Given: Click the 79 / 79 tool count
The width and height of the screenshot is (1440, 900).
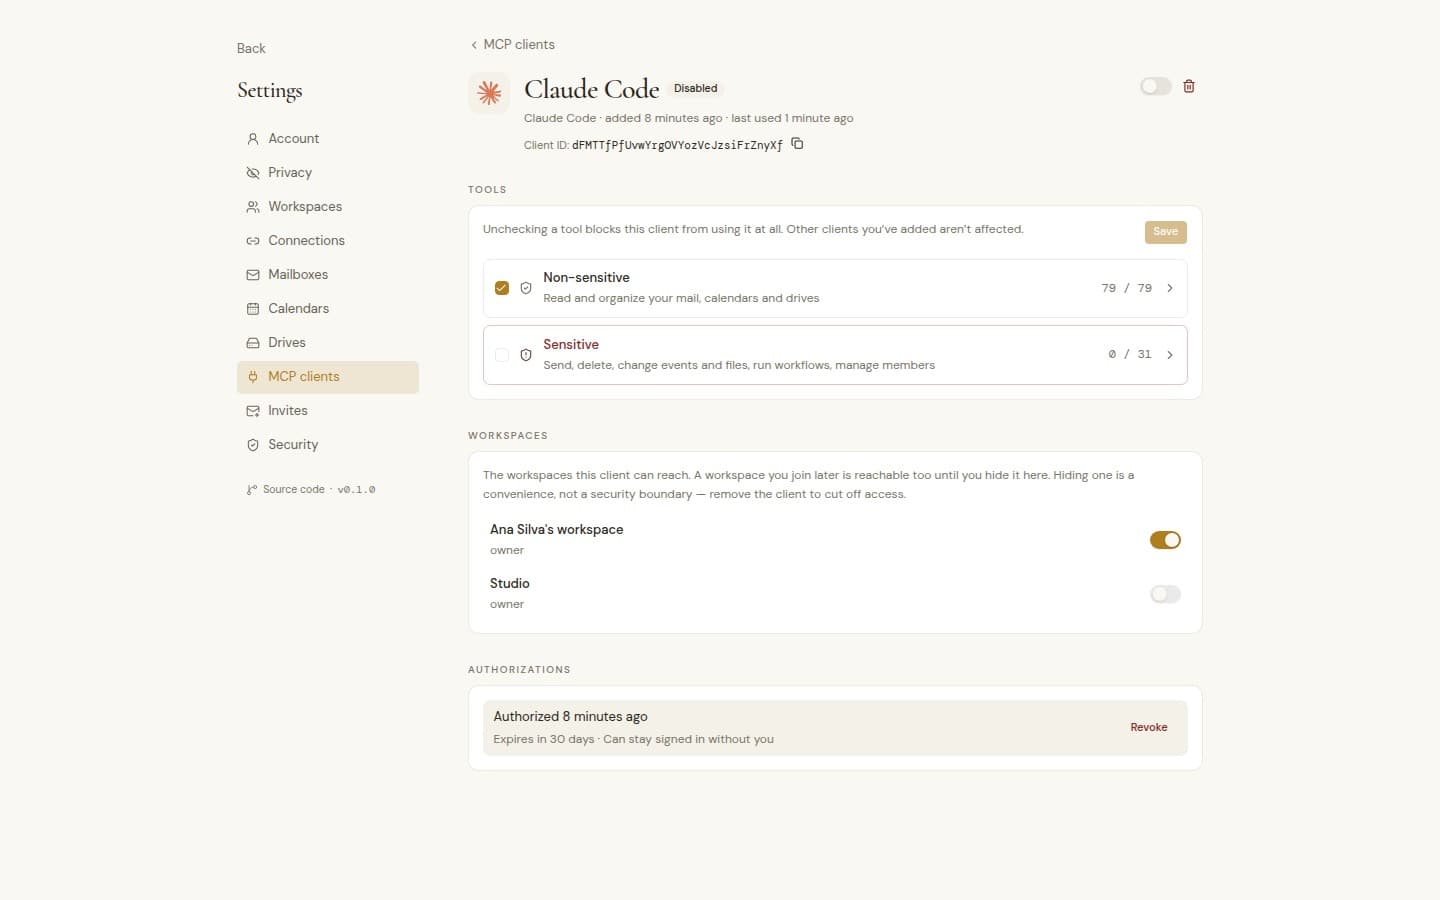Looking at the screenshot, I should (x=1127, y=288).
